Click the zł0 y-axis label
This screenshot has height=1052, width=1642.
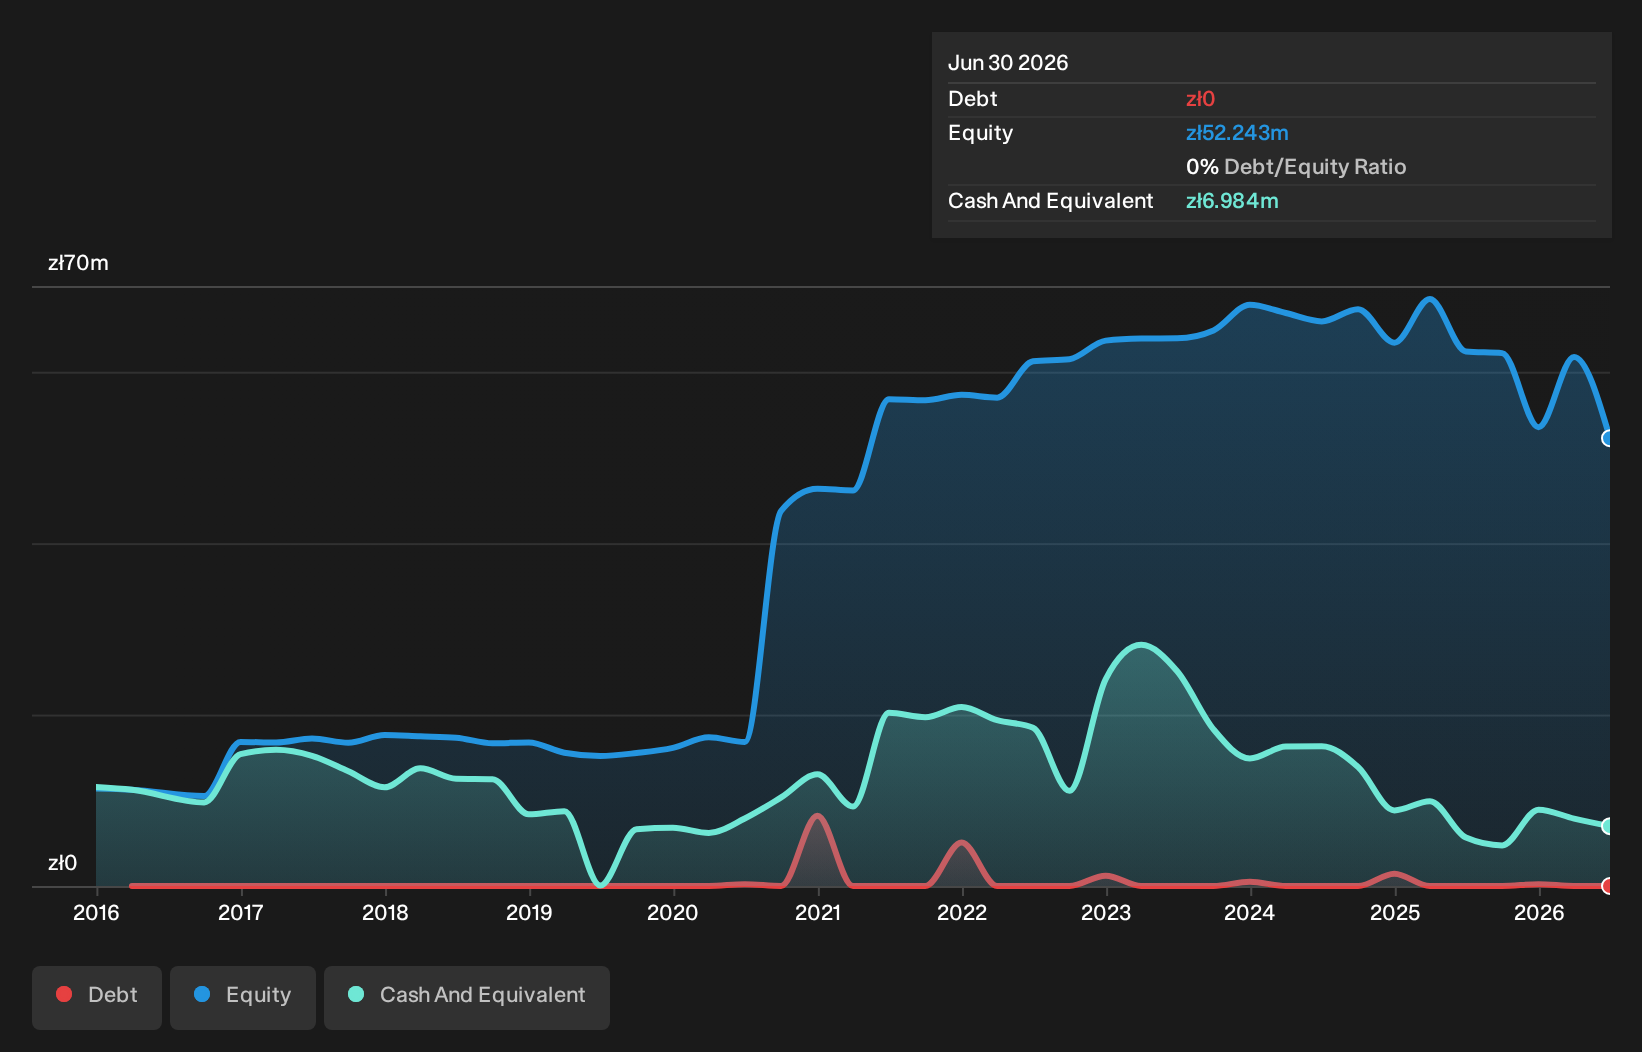62,863
